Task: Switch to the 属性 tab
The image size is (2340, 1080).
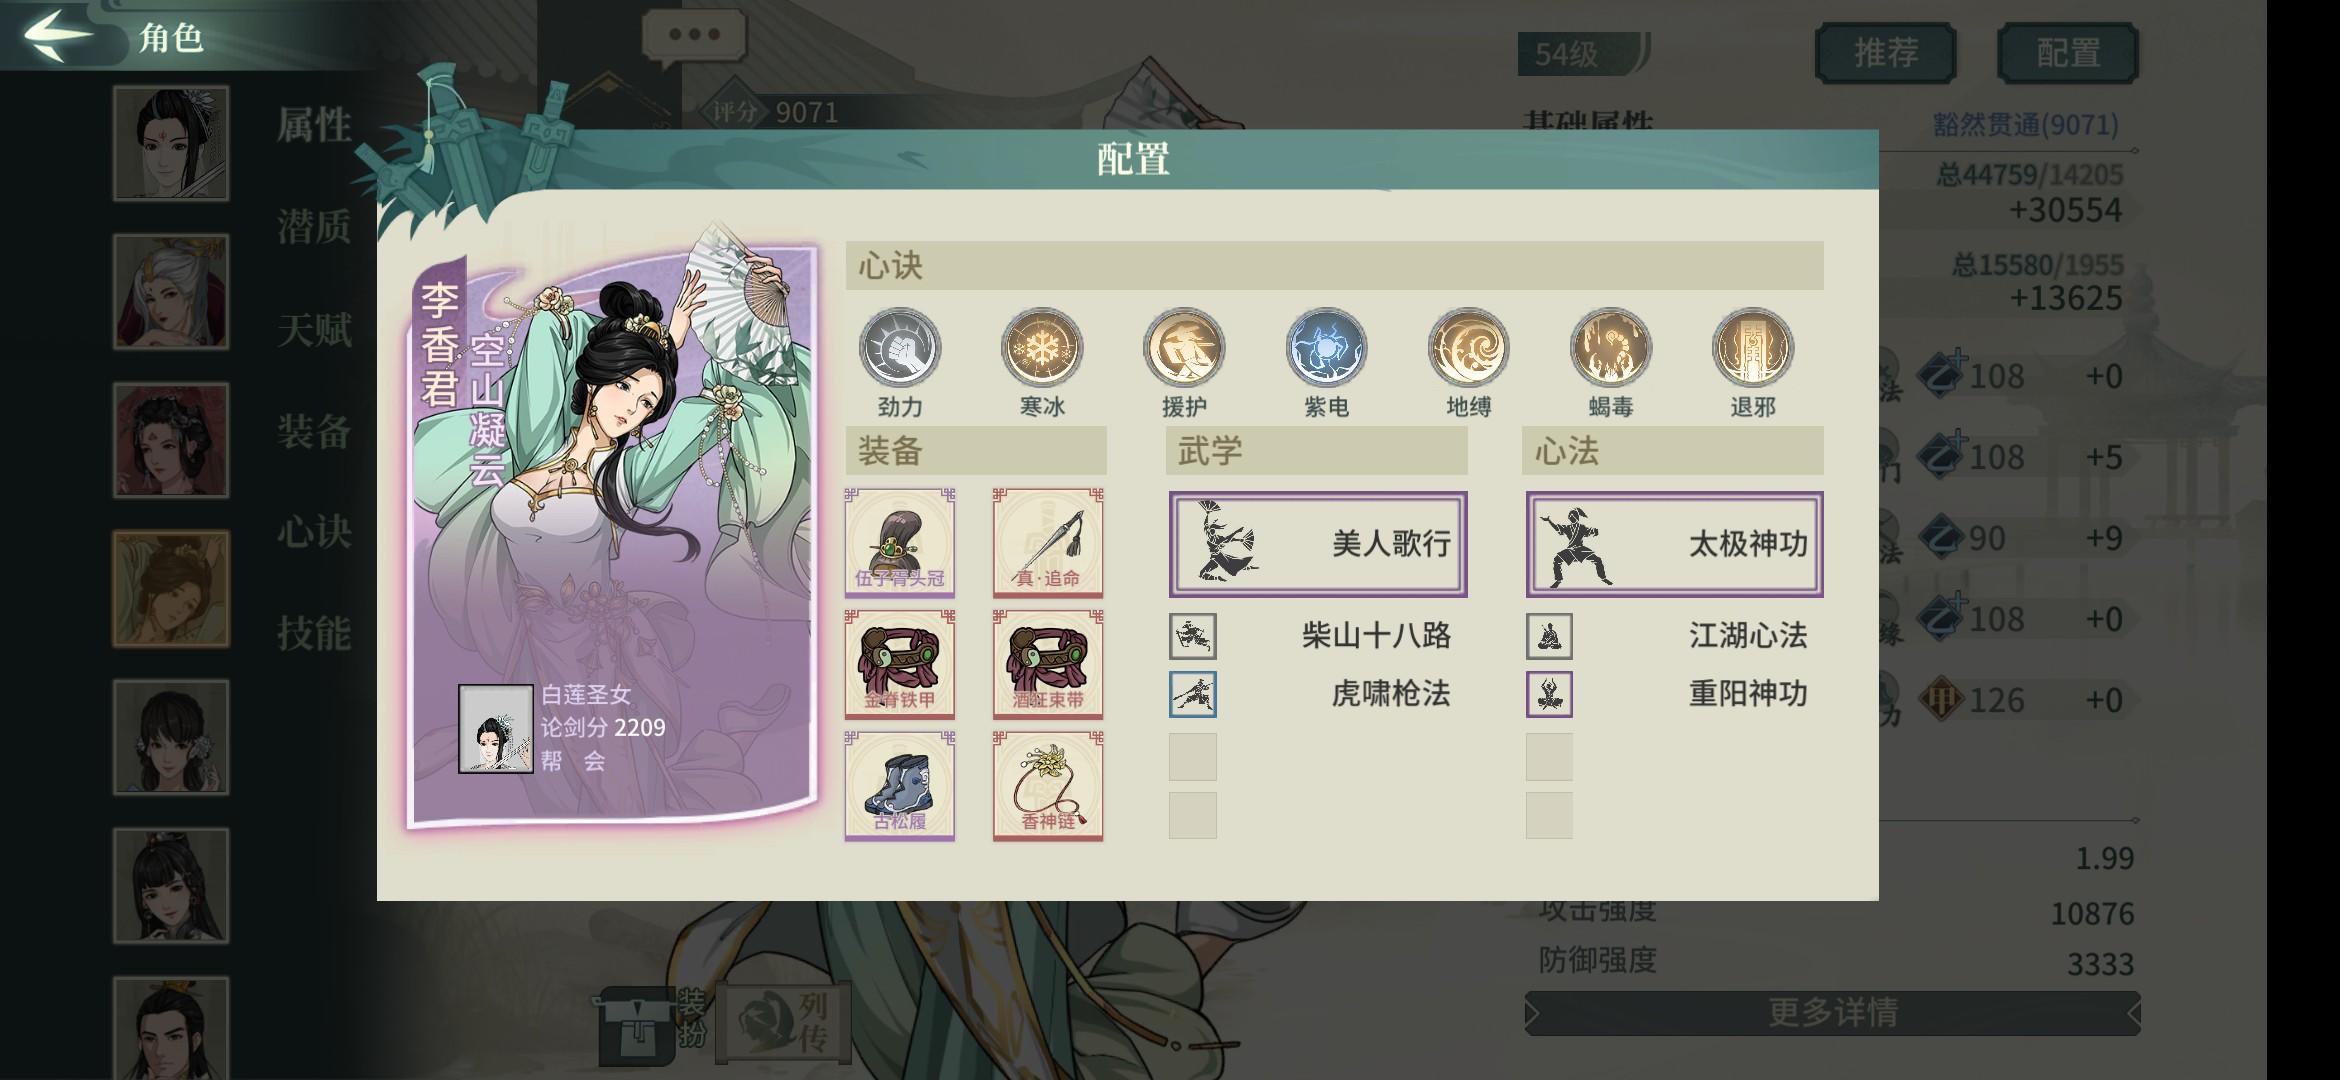Action: (314, 125)
